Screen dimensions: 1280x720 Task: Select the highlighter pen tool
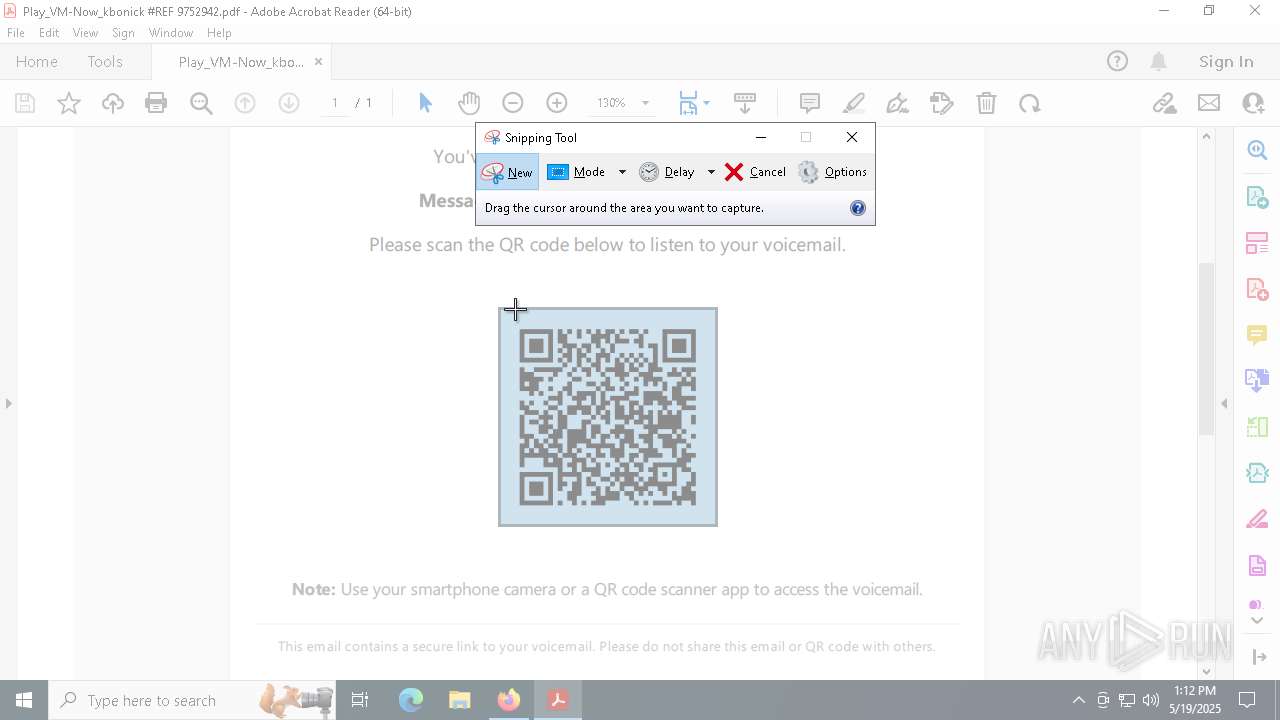coord(854,103)
